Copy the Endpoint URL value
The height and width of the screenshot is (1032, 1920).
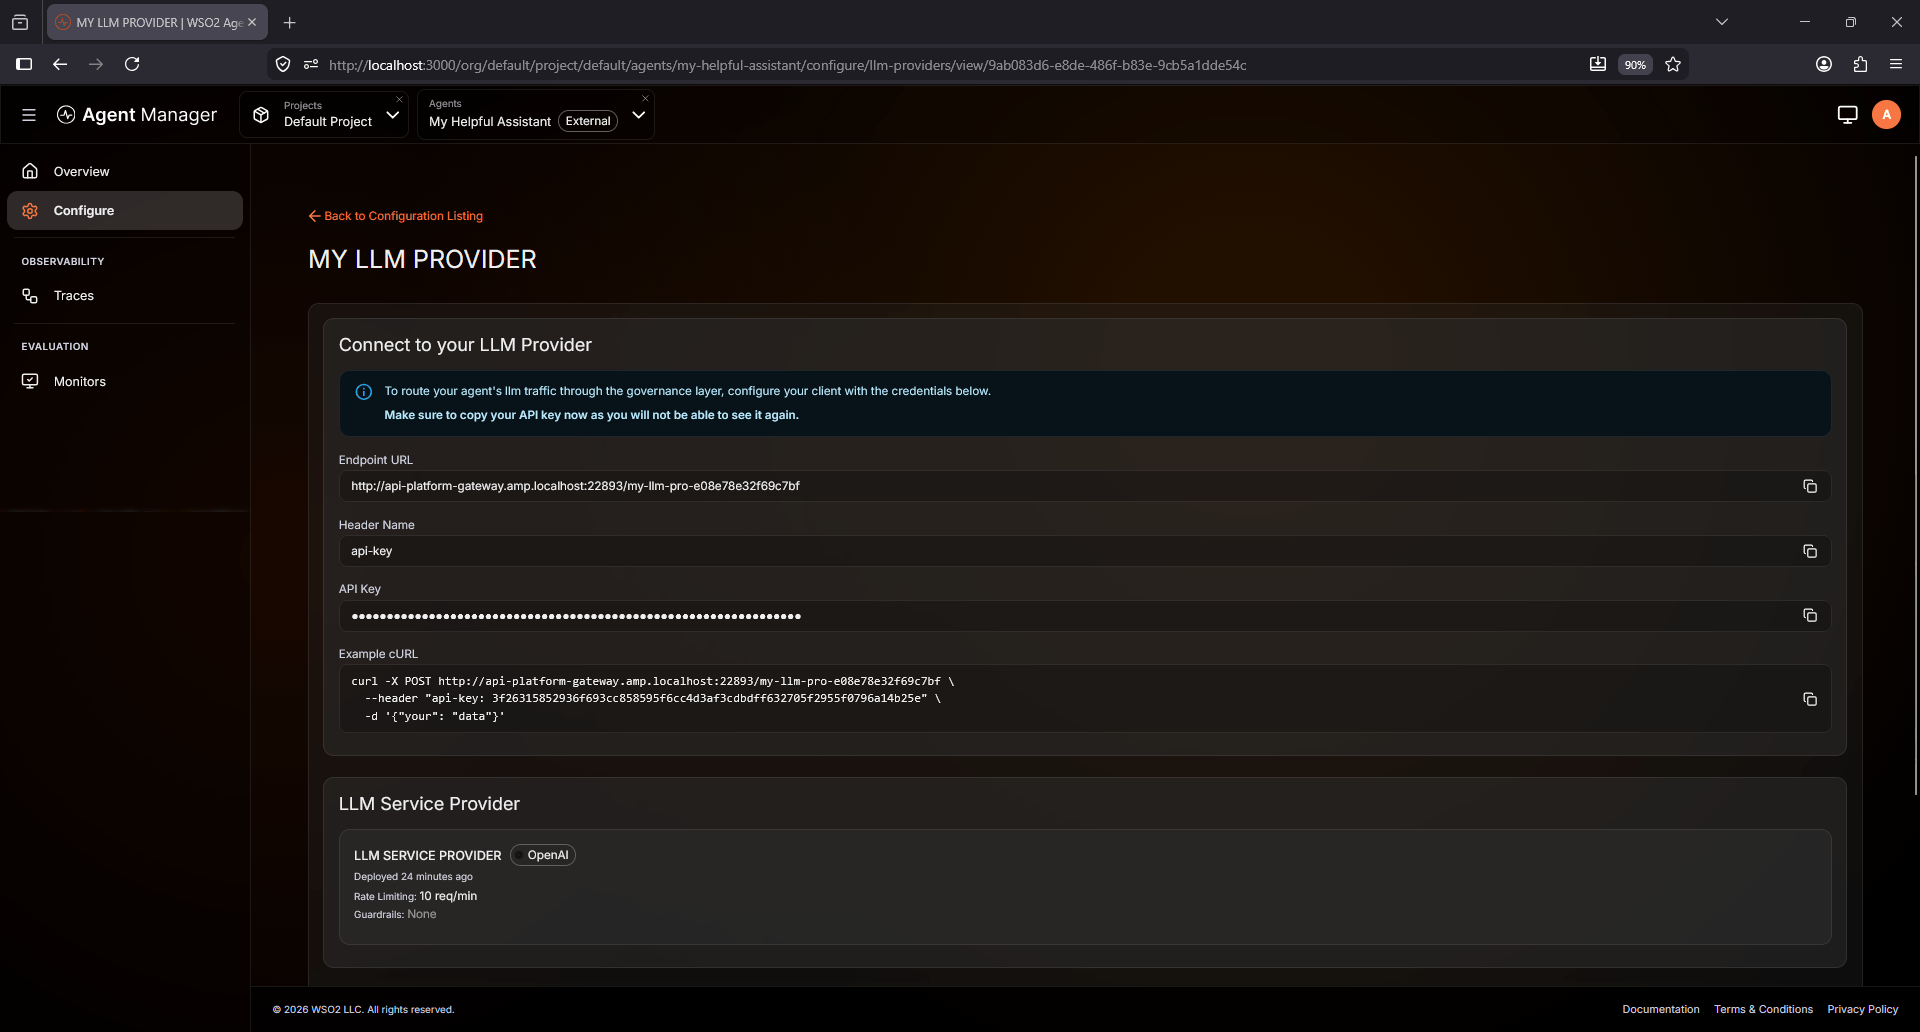coord(1809,486)
